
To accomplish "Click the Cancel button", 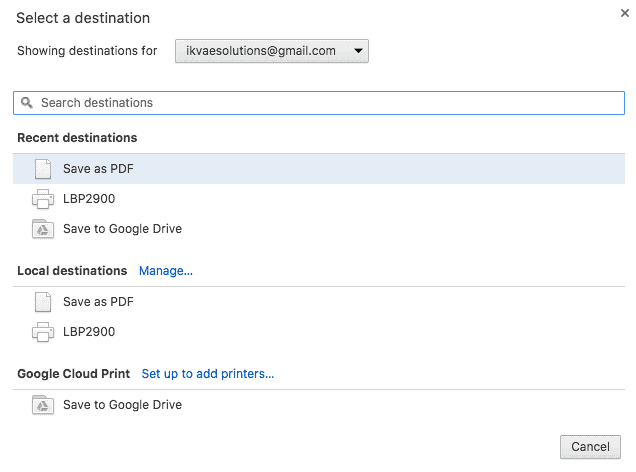I will click(x=590, y=447).
